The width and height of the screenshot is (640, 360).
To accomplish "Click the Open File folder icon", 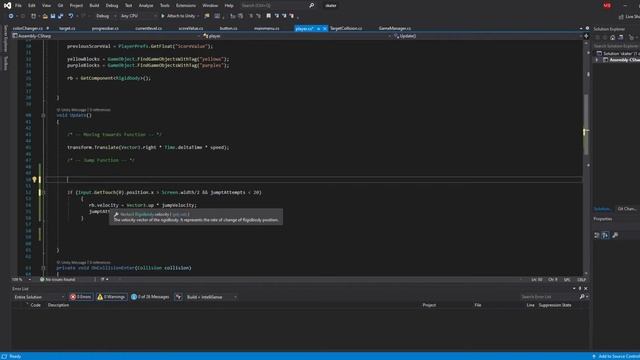I will tap(45, 16).
